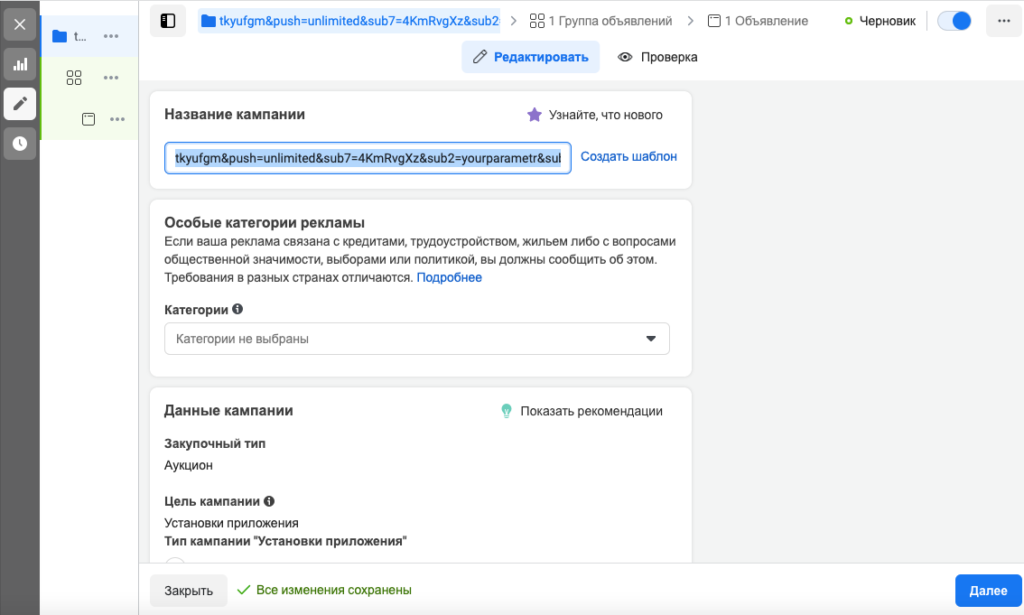Switch to the Проверка tab
The image size is (1024, 615).
click(x=658, y=57)
